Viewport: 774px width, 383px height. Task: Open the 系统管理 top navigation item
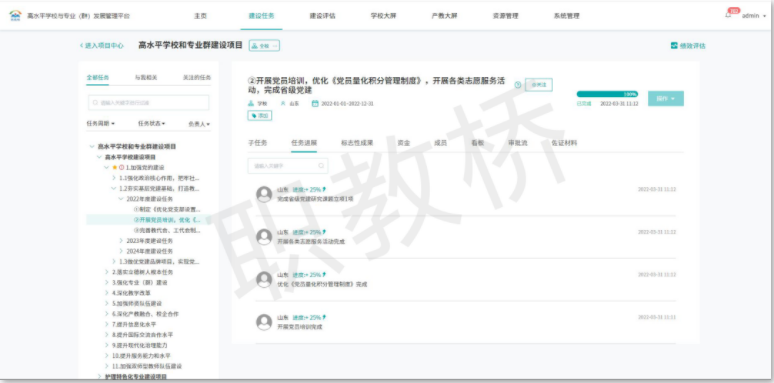point(567,16)
